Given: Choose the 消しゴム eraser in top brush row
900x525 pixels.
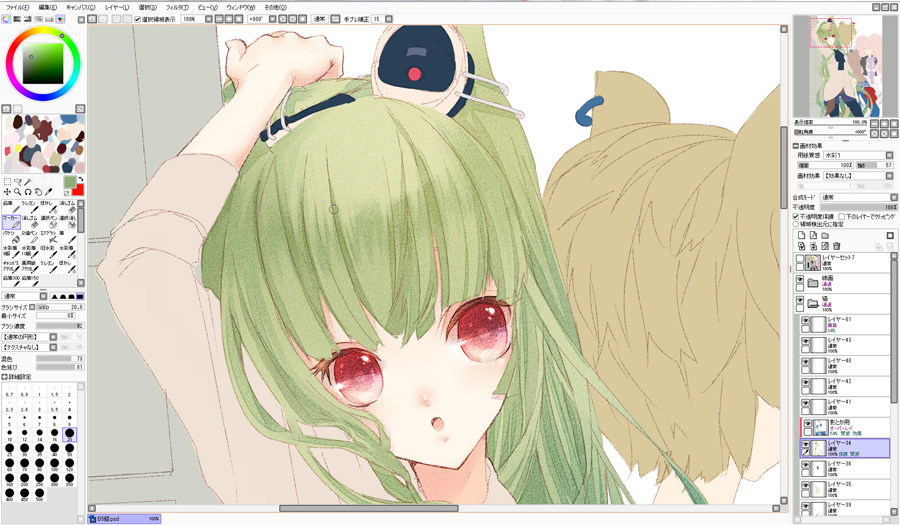Looking at the screenshot, I should pyautogui.click(x=68, y=207).
